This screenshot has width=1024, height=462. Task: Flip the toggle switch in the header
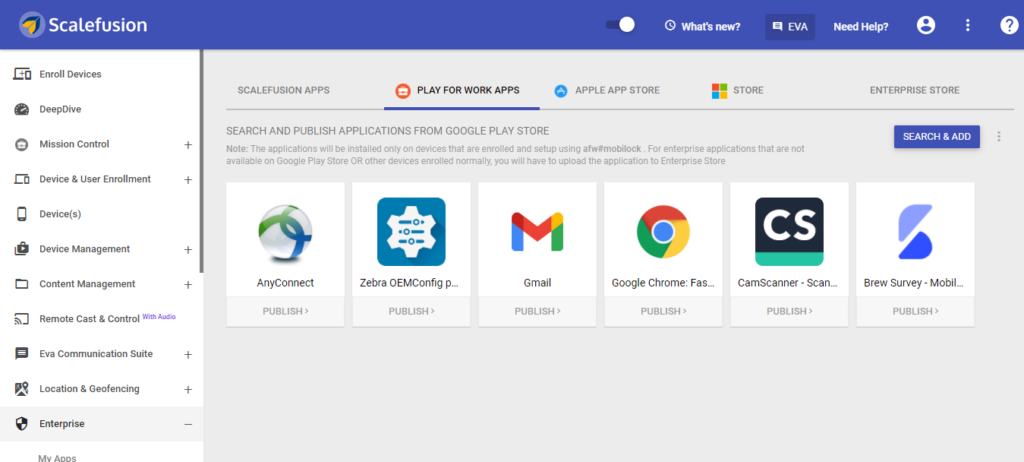click(x=620, y=25)
